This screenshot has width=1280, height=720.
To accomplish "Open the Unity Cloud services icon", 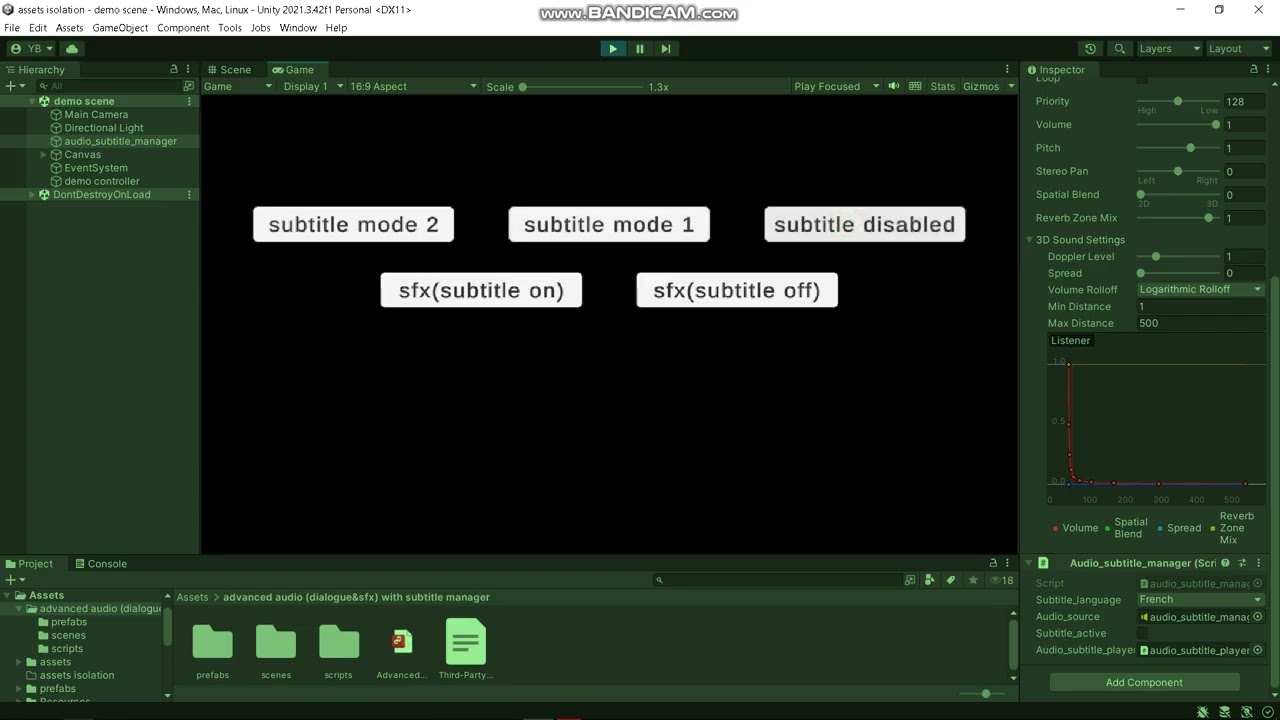I will [x=72, y=48].
